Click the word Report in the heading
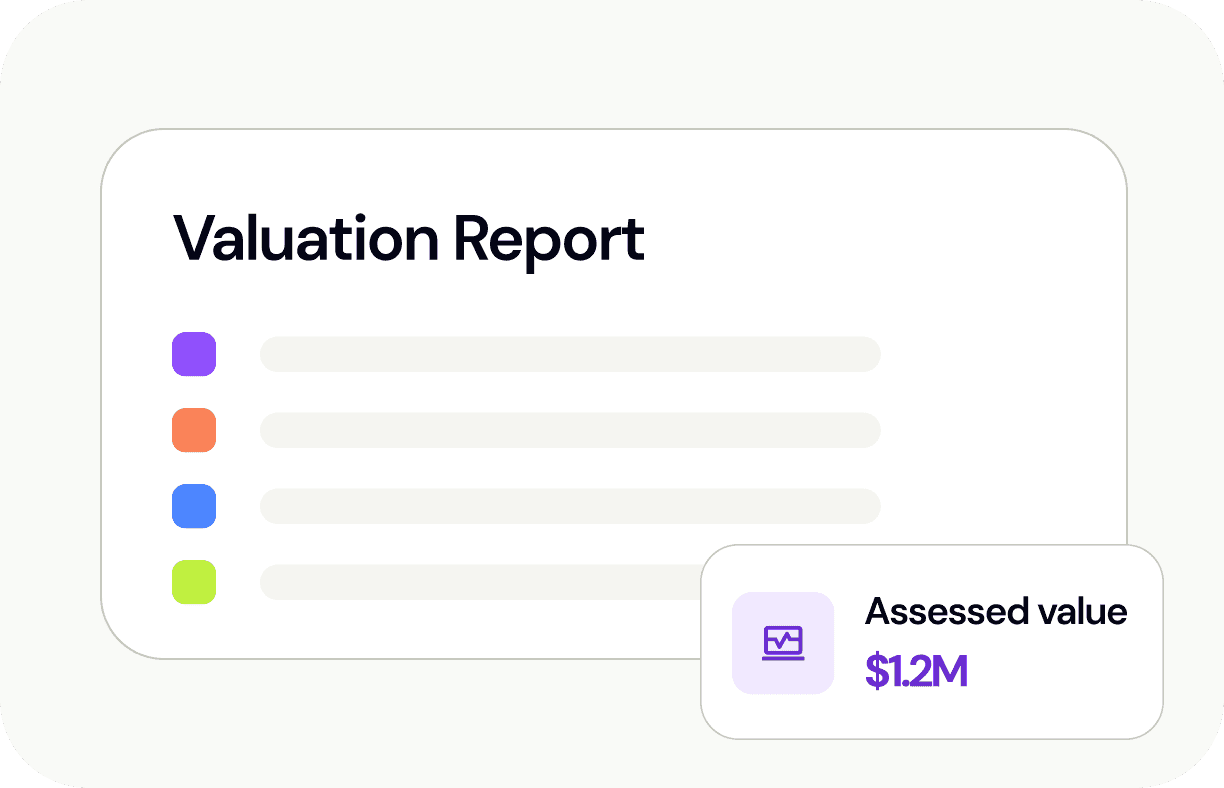The image size is (1224, 788). click(548, 238)
